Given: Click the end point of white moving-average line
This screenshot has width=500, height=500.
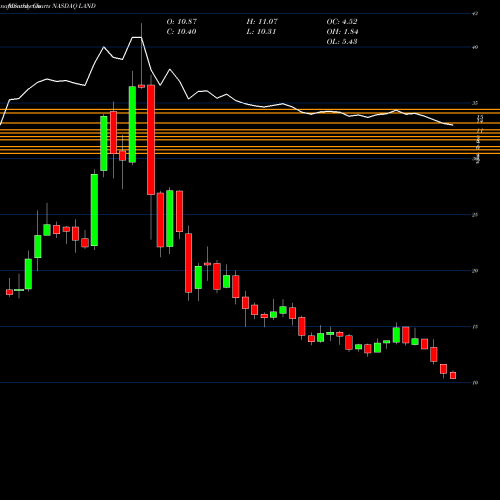Looking at the screenshot, I should click(x=453, y=125).
